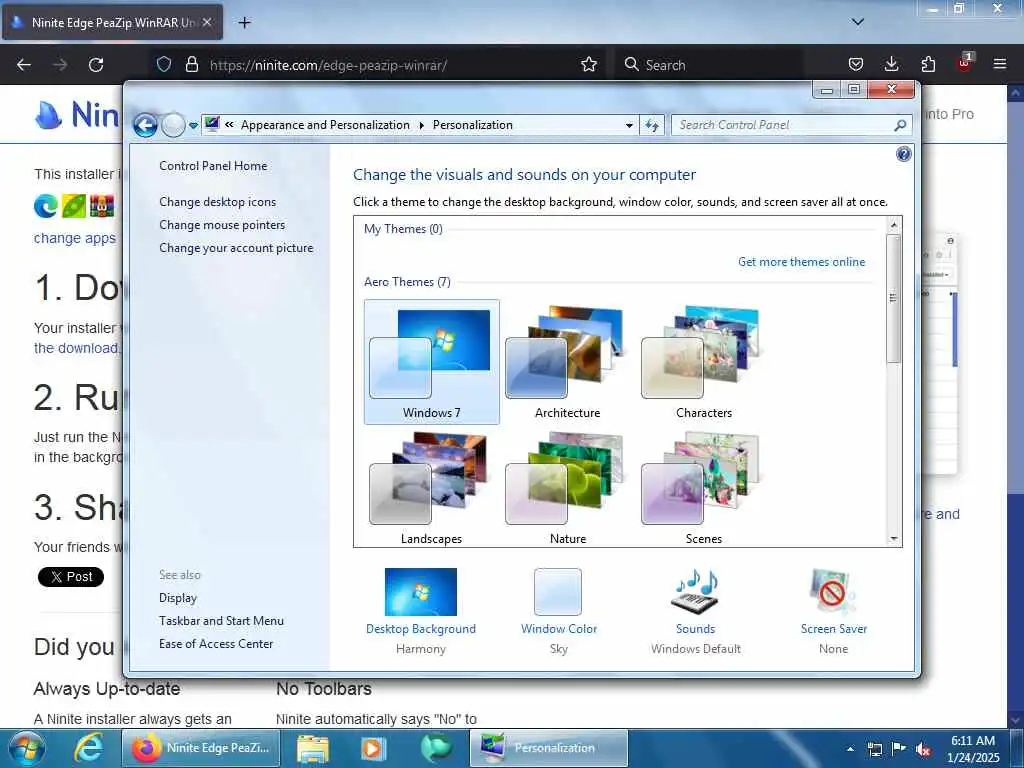
Task: Open the Windows Start button
Action: [x=26, y=748]
